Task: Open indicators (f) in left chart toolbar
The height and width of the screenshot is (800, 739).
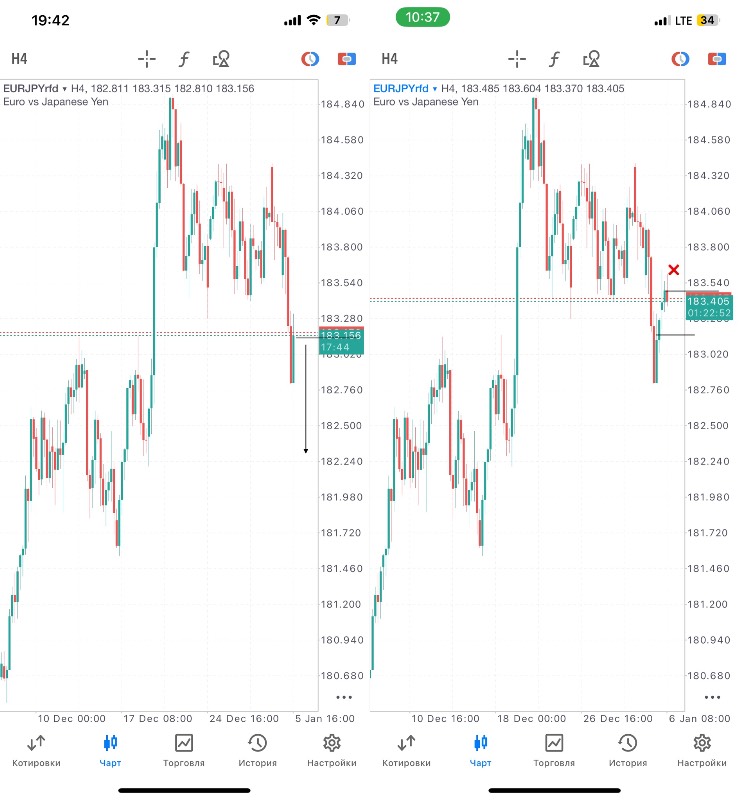Action: pyautogui.click(x=184, y=59)
